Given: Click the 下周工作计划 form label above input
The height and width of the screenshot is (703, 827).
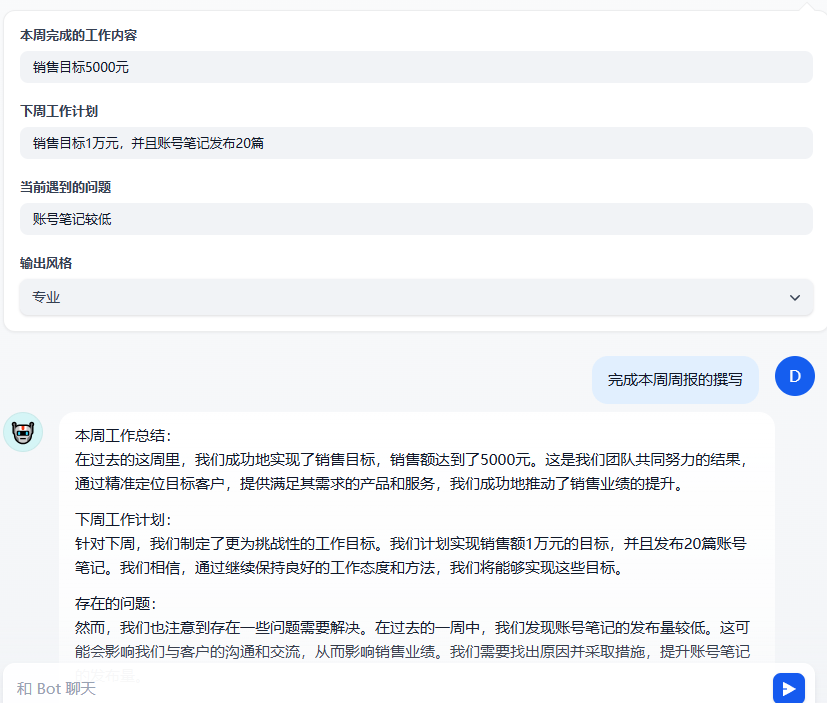Looking at the screenshot, I should (59, 111).
